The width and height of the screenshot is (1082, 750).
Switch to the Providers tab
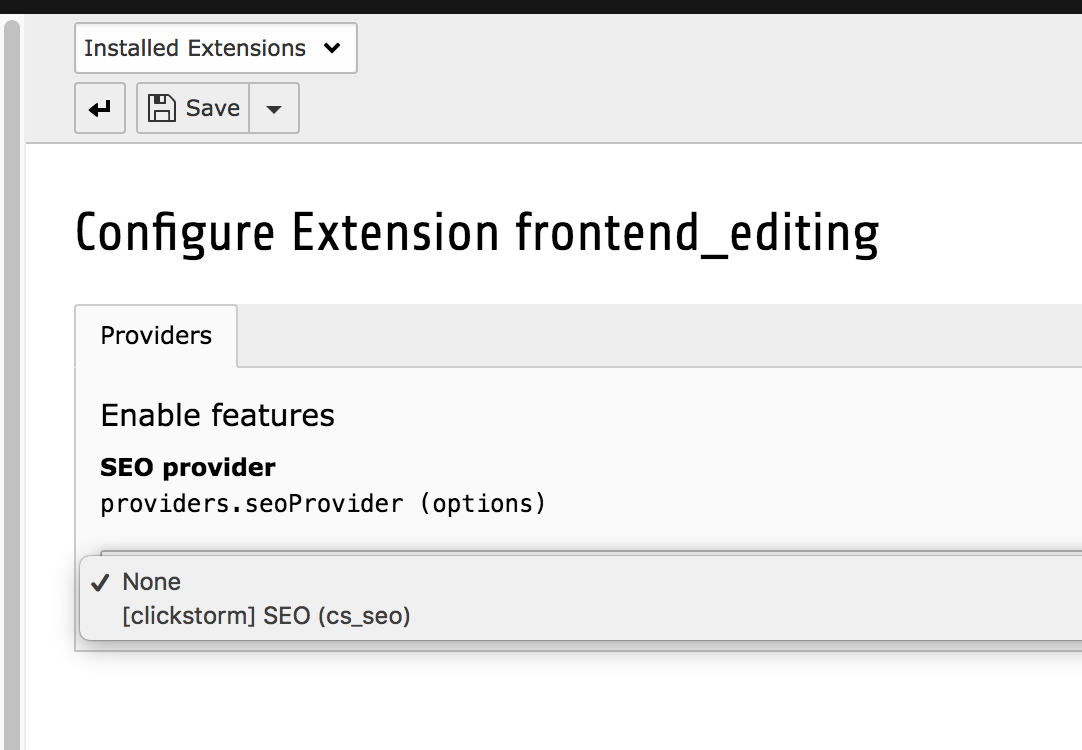point(156,335)
